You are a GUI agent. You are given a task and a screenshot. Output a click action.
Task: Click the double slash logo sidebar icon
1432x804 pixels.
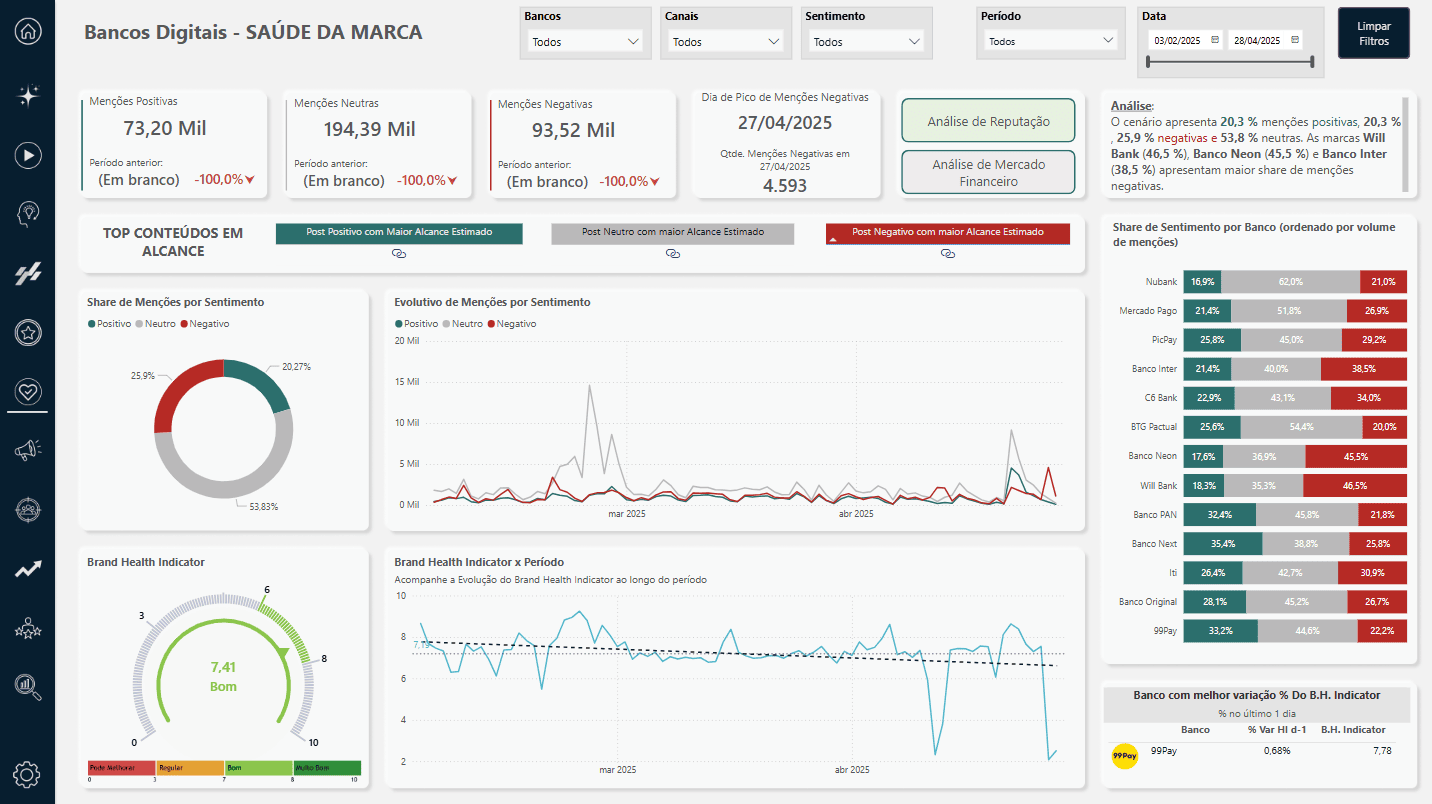pyautogui.click(x=28, y=275)
